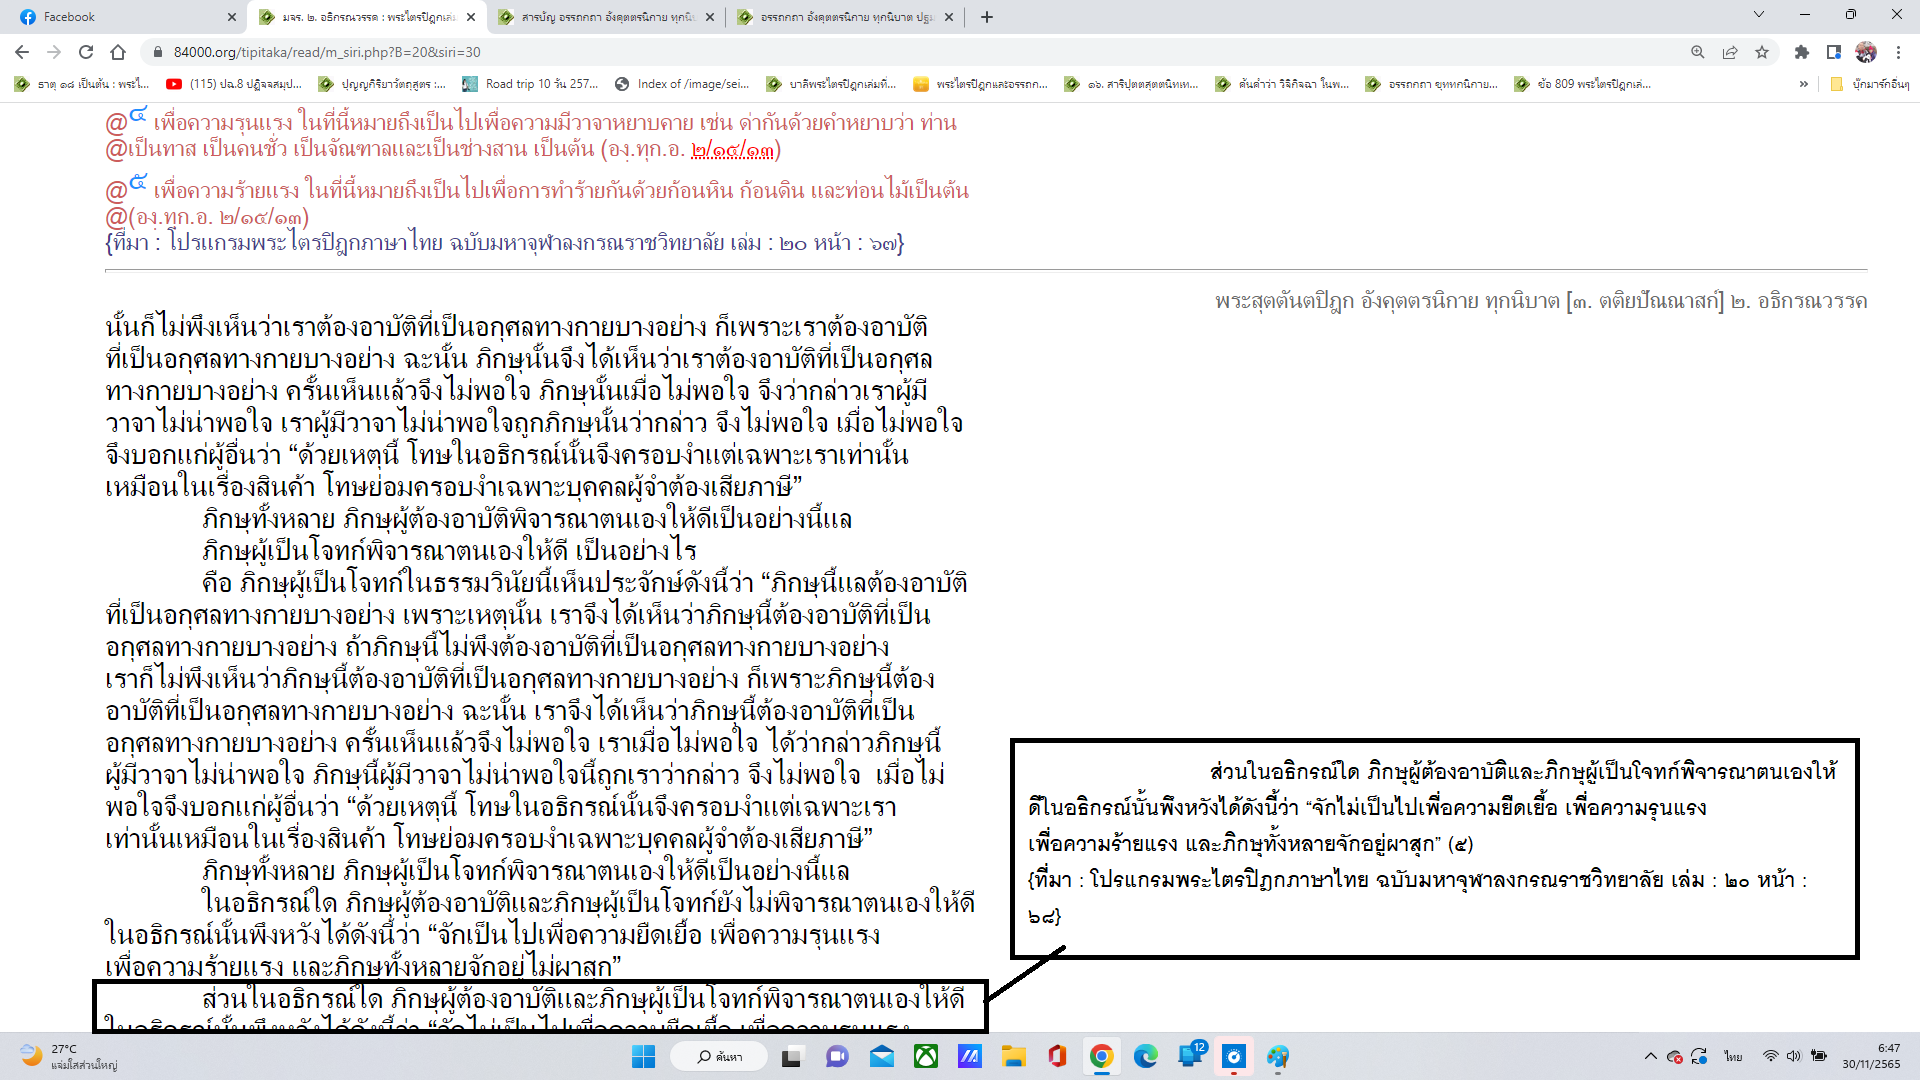Close the Facebook tab

point(232,17)
